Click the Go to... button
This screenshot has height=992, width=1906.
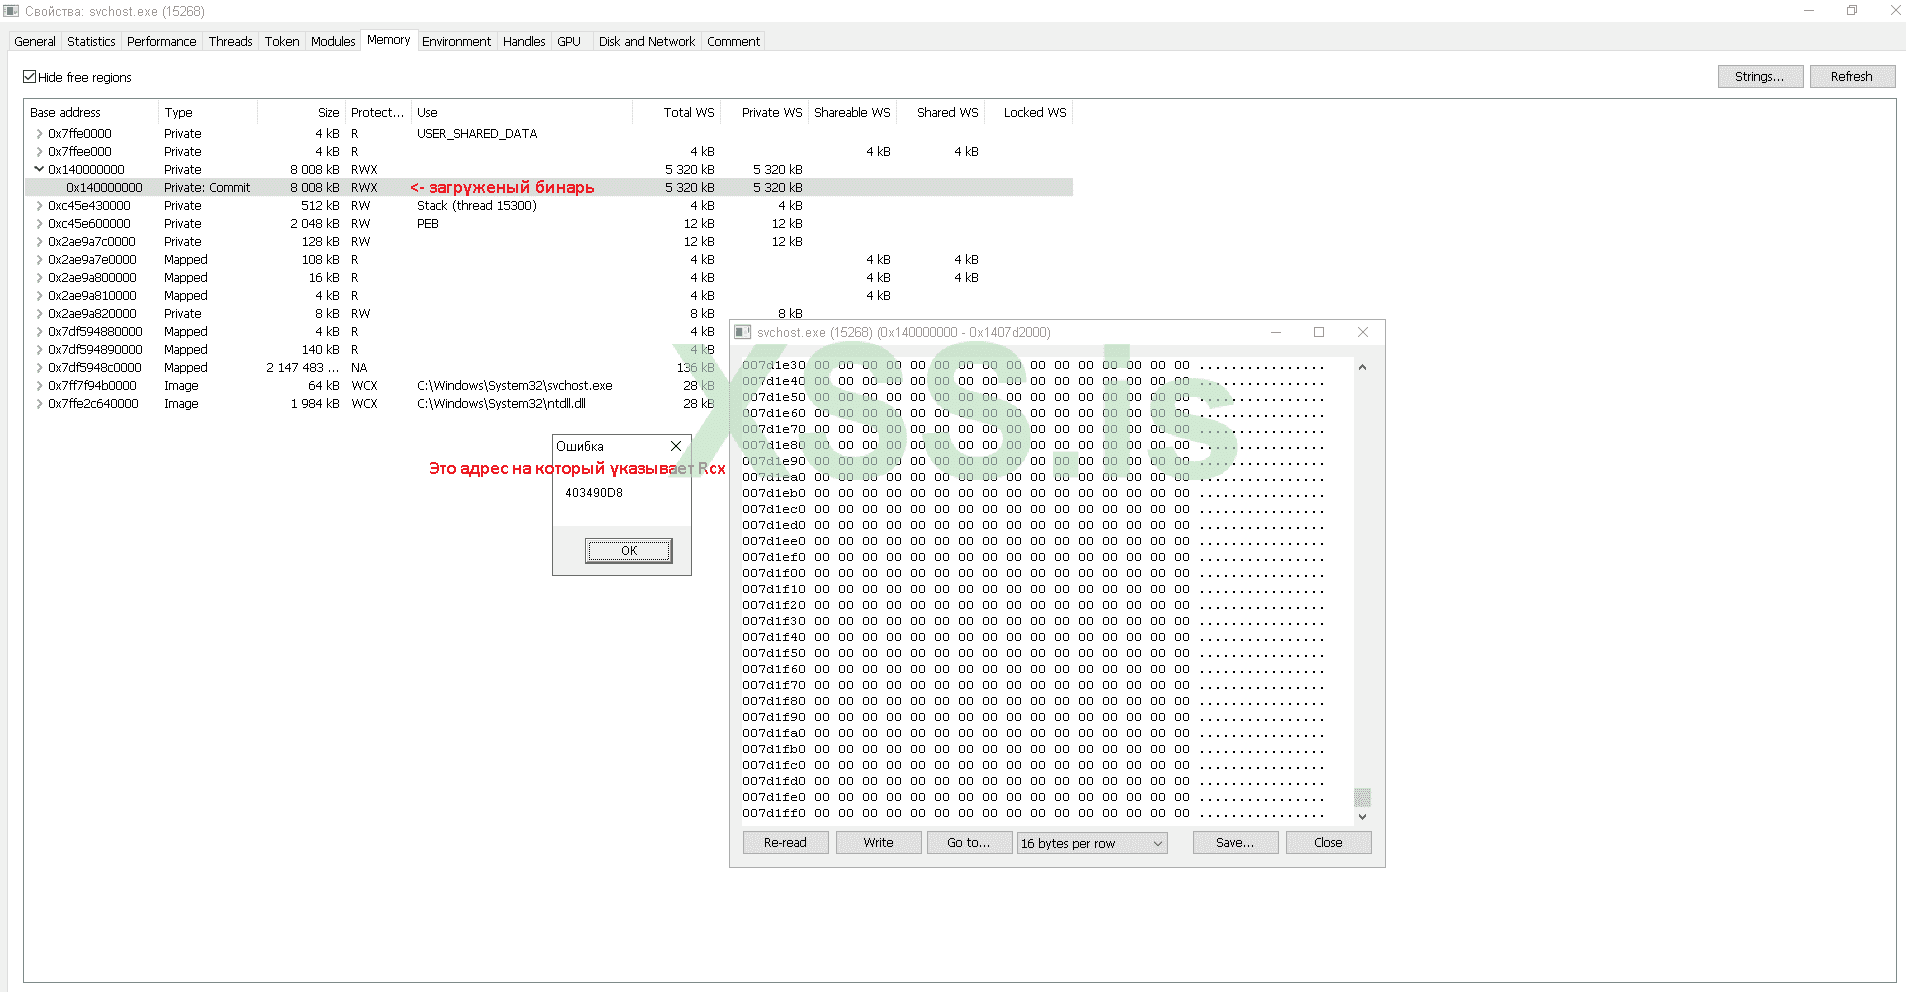point(969,843)
